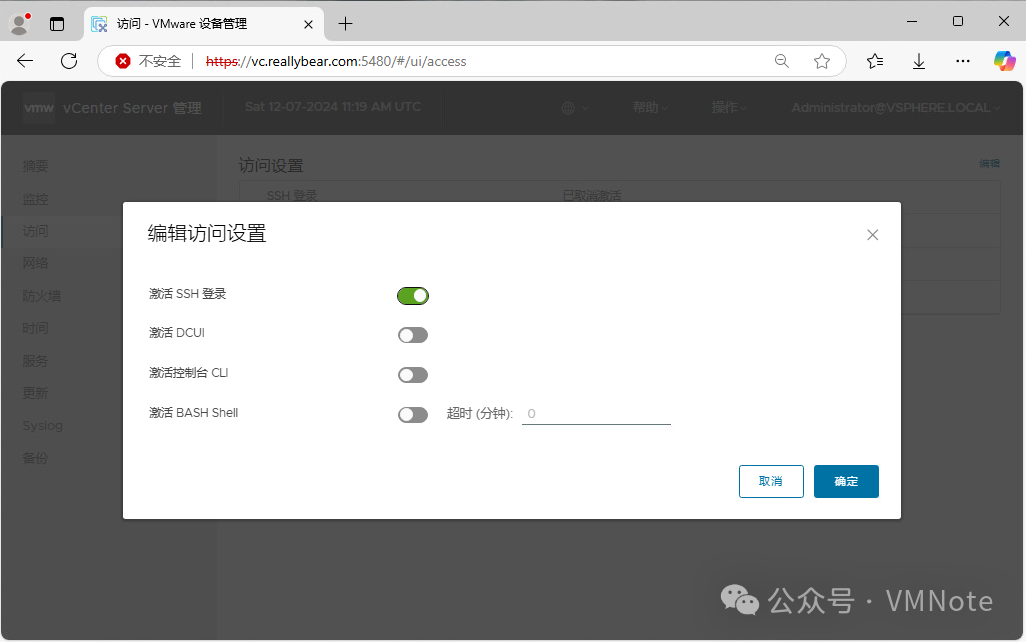
Task: Select 监控 in the sidebar
Action: click(35, 199)
